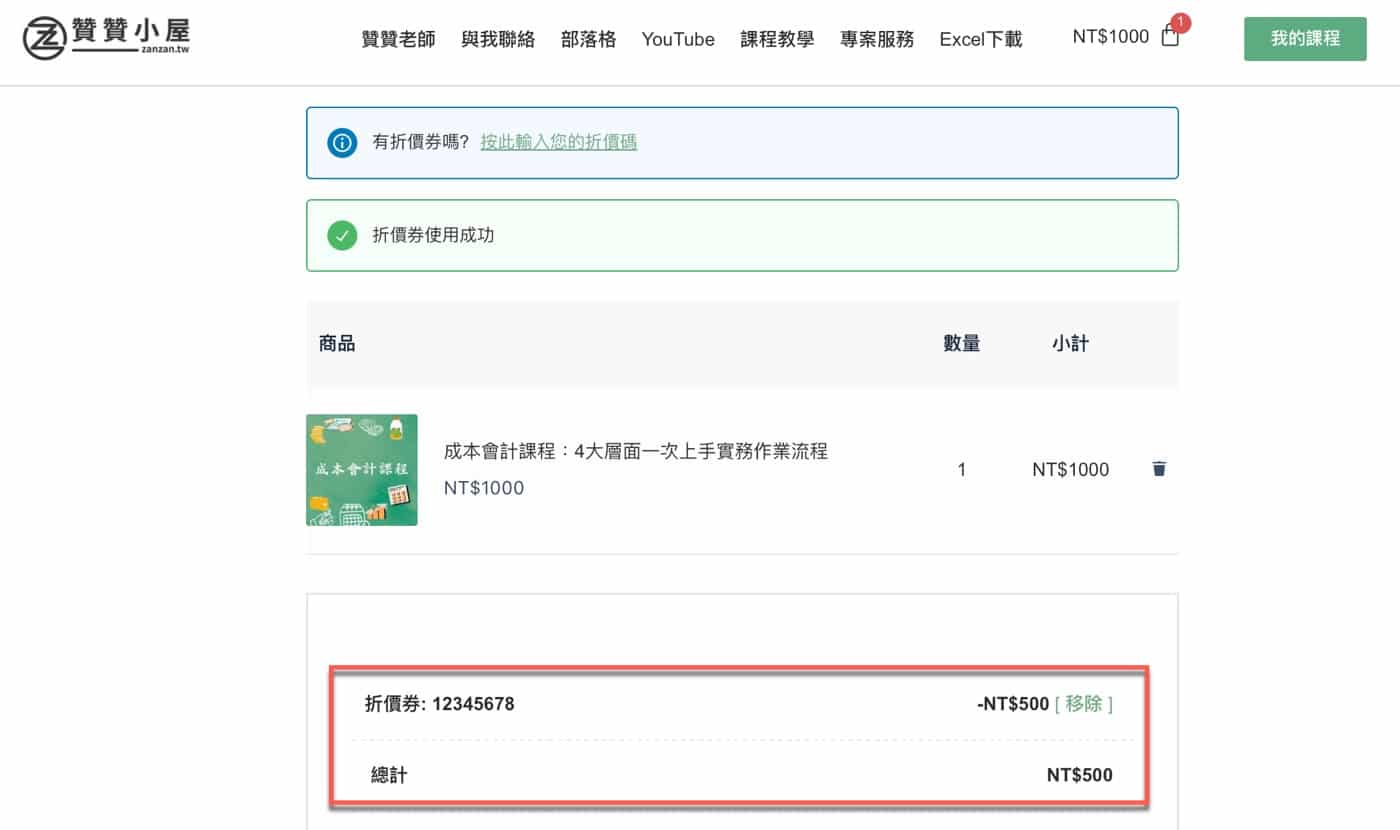
Task: Open the 部落格 nav item
Action: (x=588, y=39)
